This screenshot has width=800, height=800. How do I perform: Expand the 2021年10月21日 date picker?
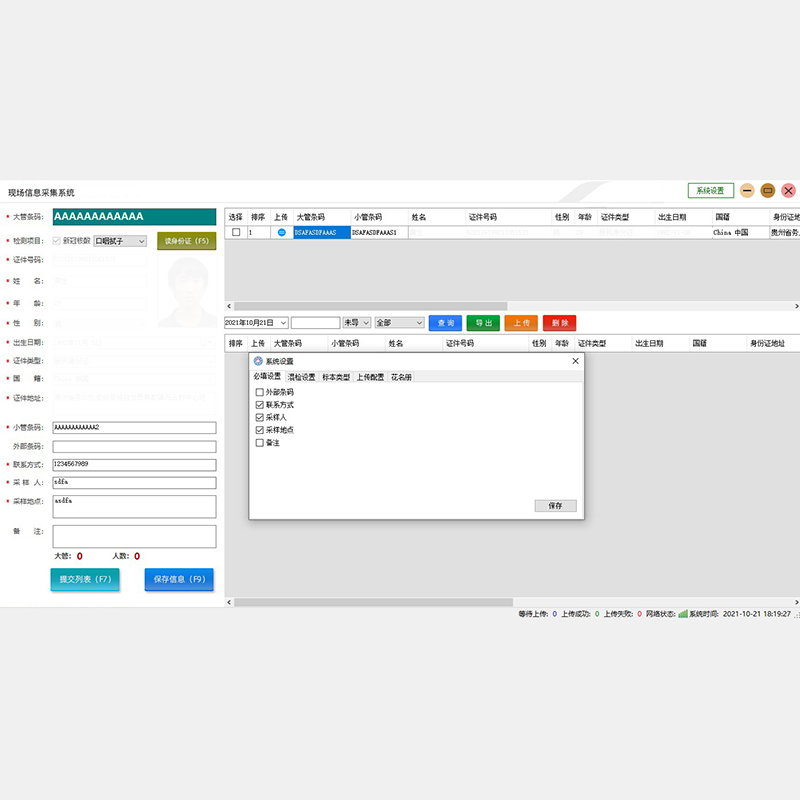283,323
